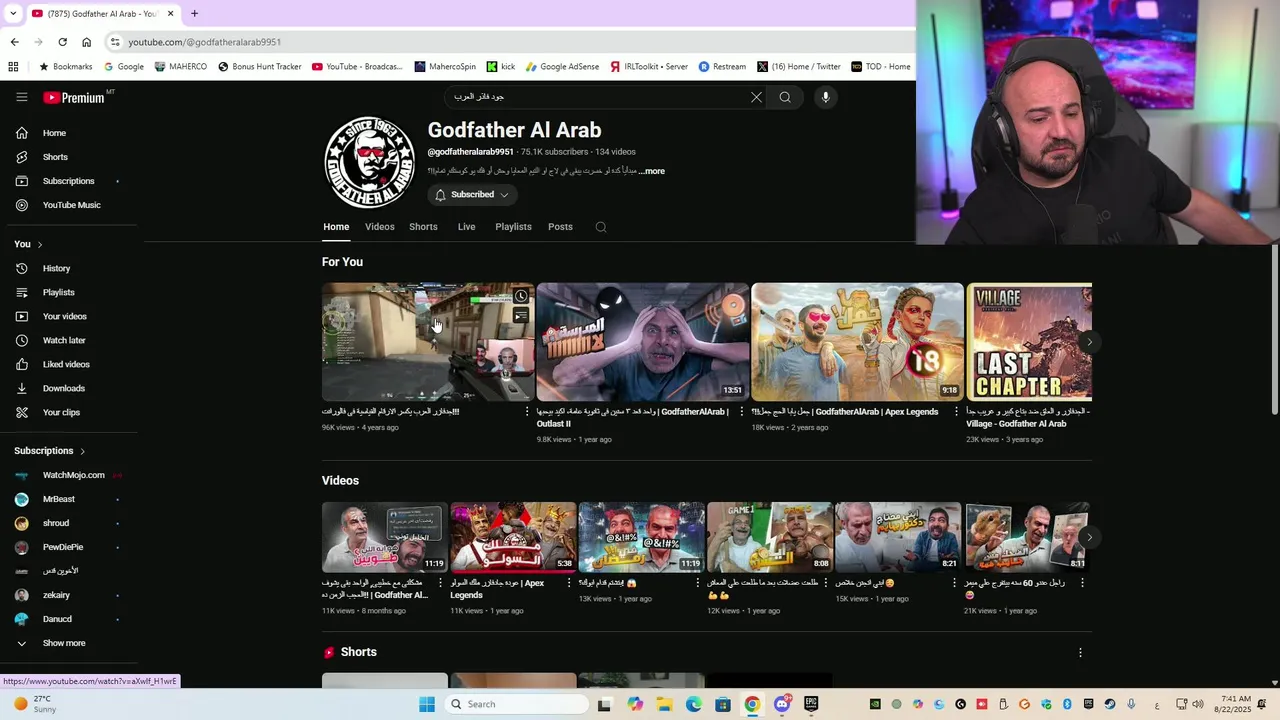
Task: Open the Subscribed notification dropdown
Action: 472,195
